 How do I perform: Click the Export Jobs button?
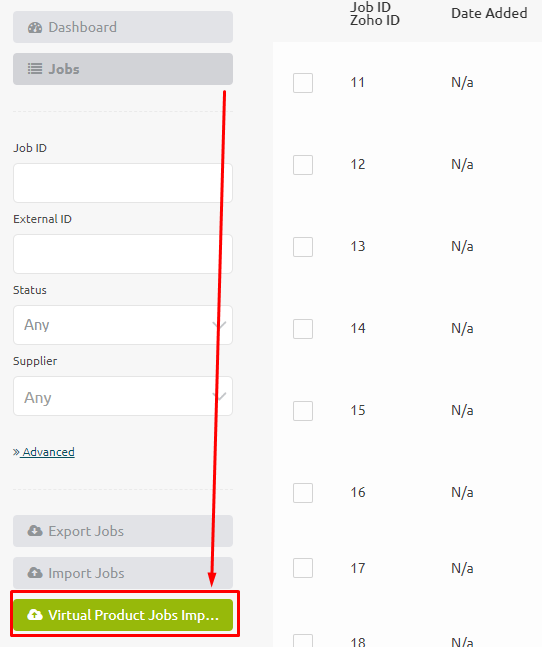click(123, 531)
